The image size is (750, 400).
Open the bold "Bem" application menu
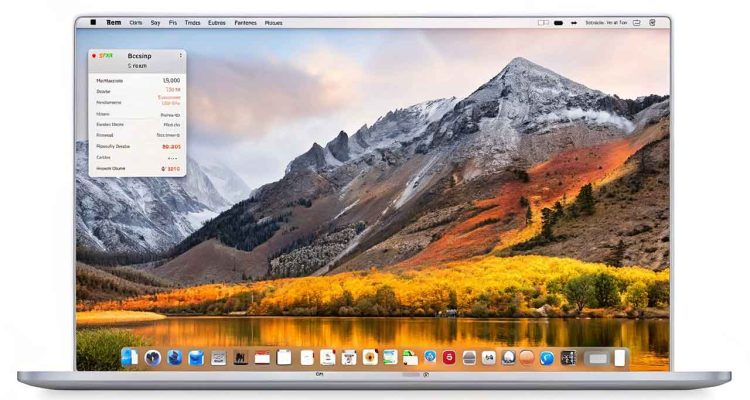coord(113,21)
